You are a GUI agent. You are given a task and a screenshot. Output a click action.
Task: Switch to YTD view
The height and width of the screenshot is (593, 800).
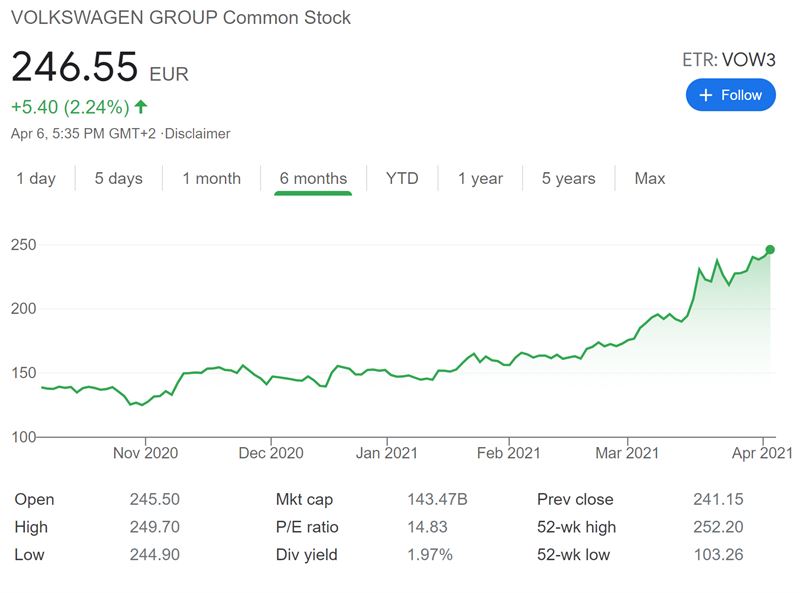[402, 179]
